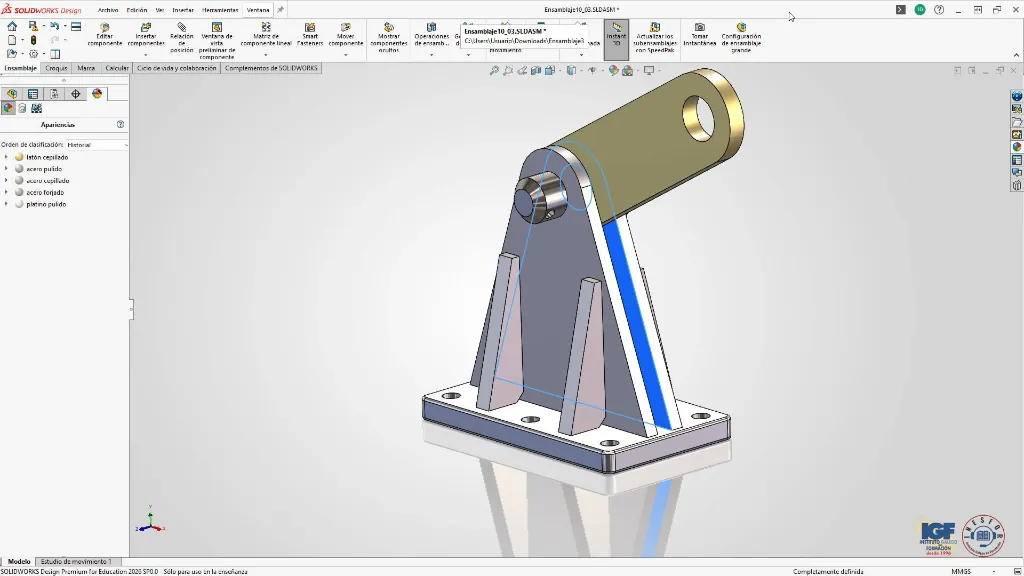Image resolution: width=1024 pixels, height=576 pixels.
Task: Open Insertar menu
Action: tap(183, 10)
